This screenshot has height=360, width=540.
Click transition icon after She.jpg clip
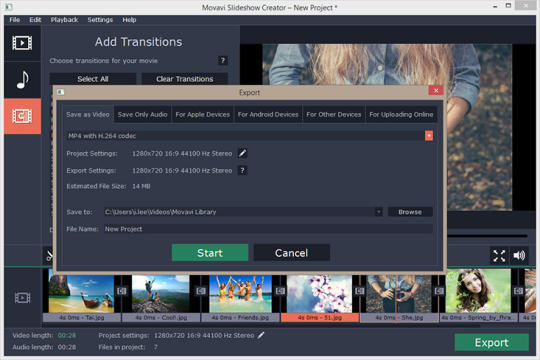[439, 291]
